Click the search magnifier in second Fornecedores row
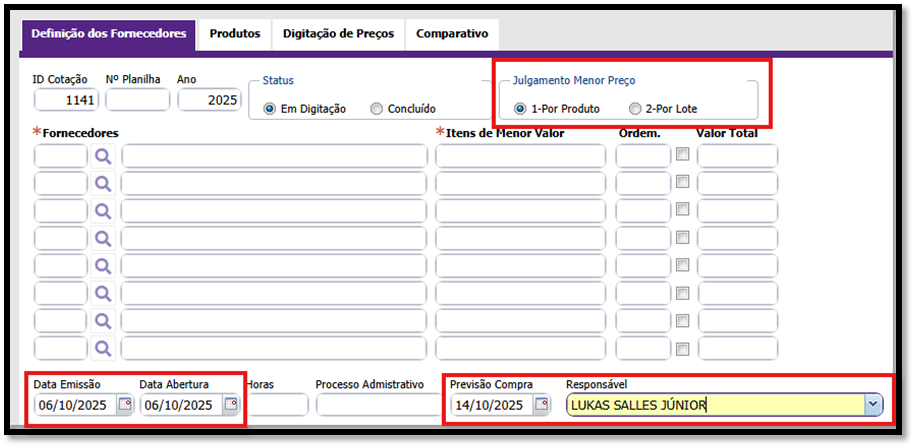The width and height of the screenshot is (915, 448). (103, 184)
